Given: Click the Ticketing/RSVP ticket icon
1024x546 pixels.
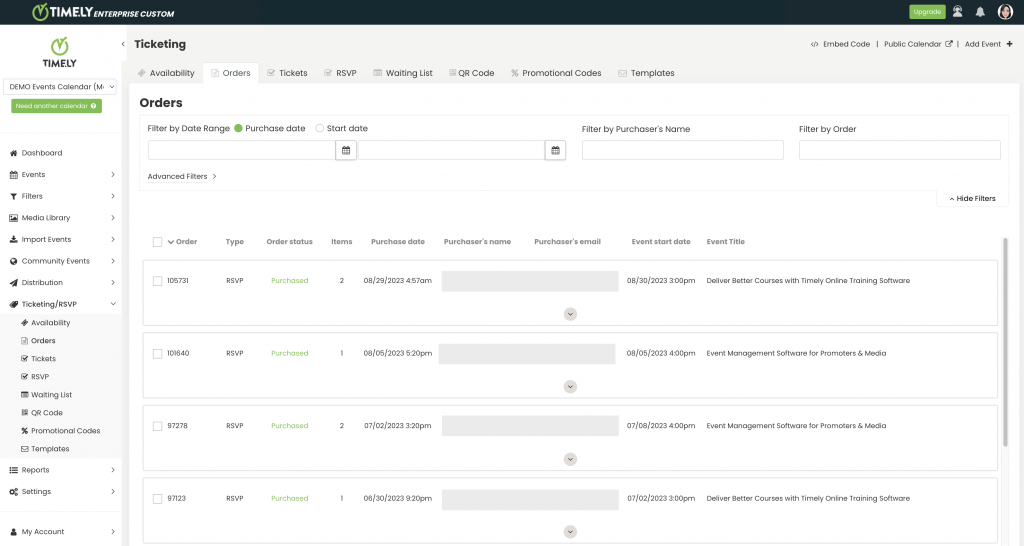Looking at the screenshot, I should 13,304.
